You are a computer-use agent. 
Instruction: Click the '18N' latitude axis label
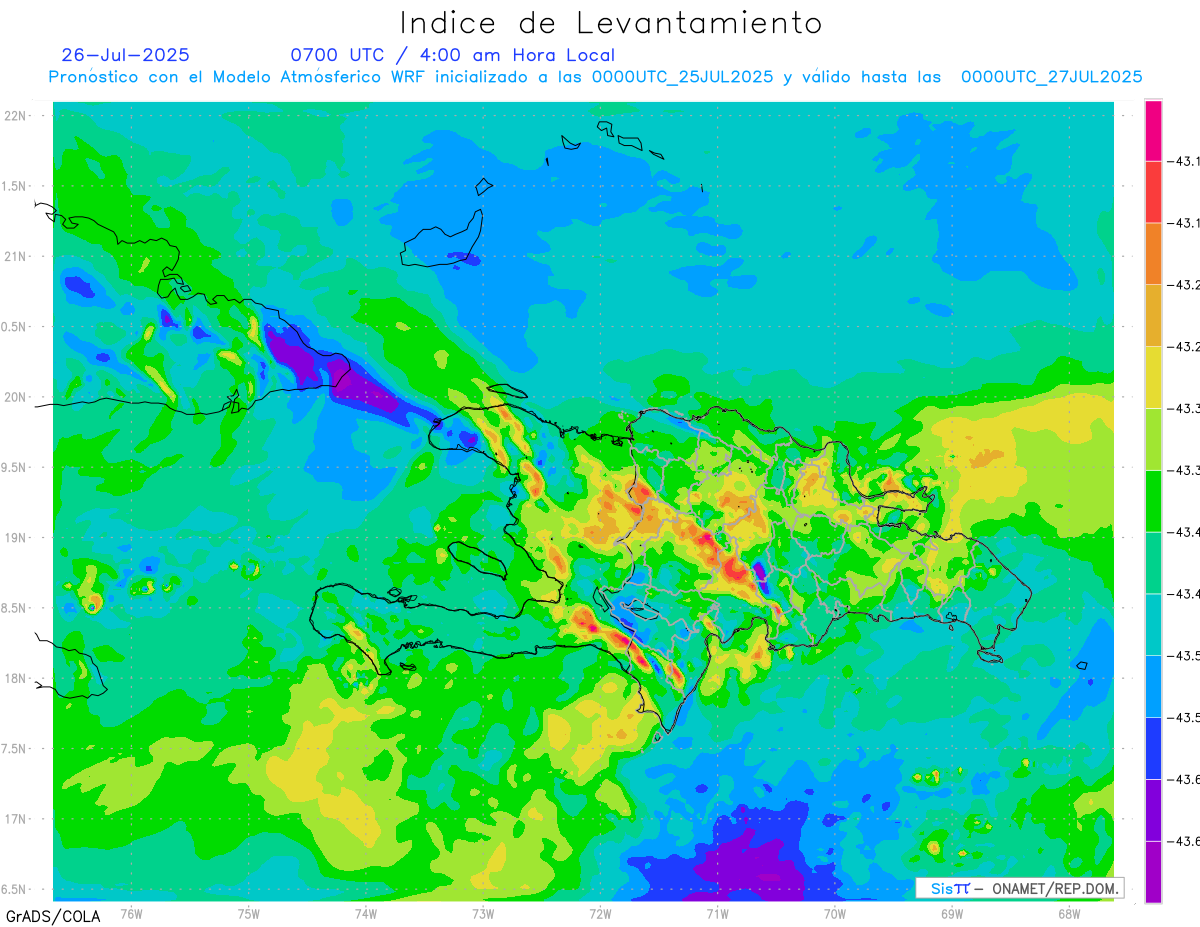pos(15,678)
